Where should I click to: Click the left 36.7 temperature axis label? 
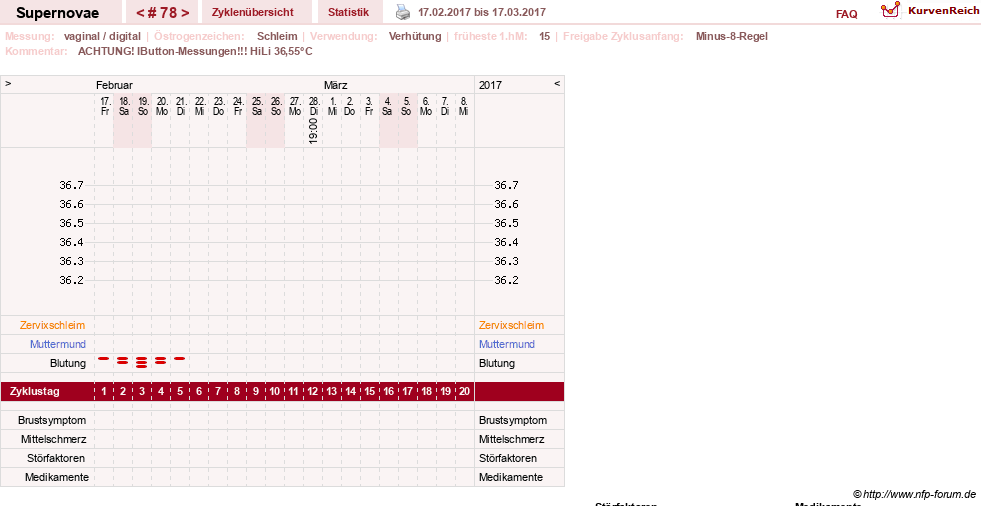point(71,185)
